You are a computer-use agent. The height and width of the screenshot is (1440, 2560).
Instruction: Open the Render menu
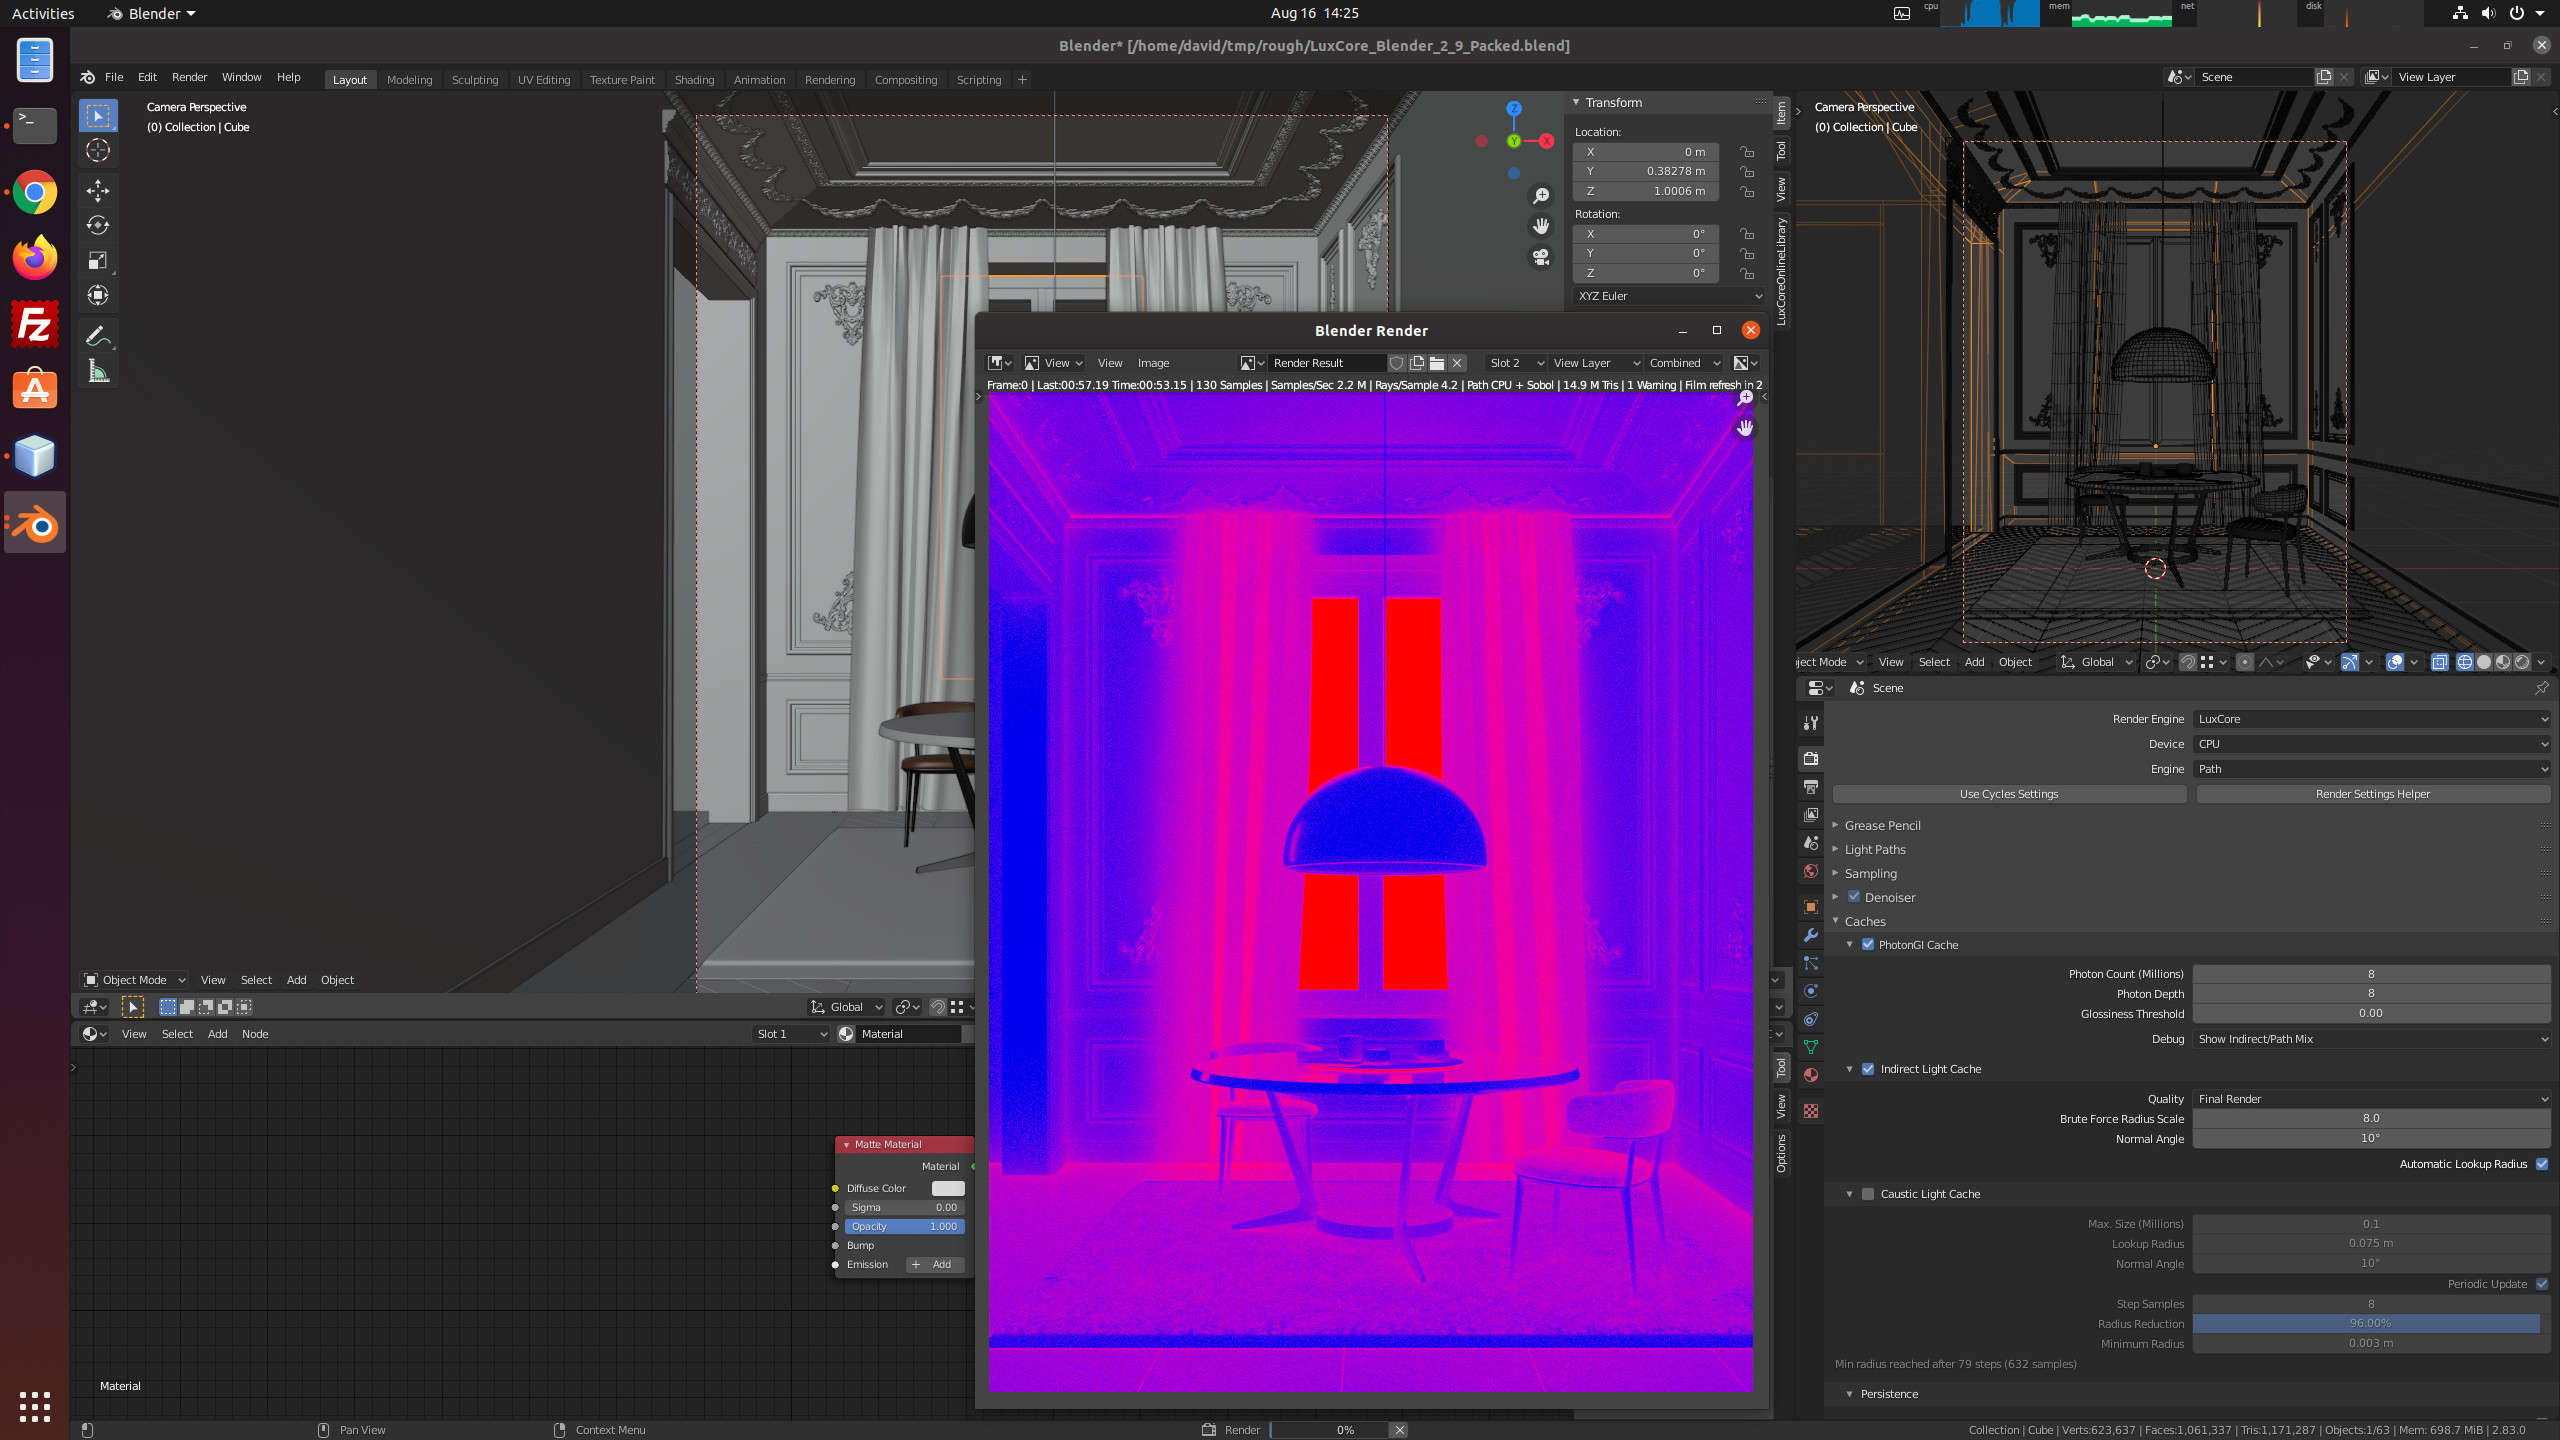click(x=189, y=77)
